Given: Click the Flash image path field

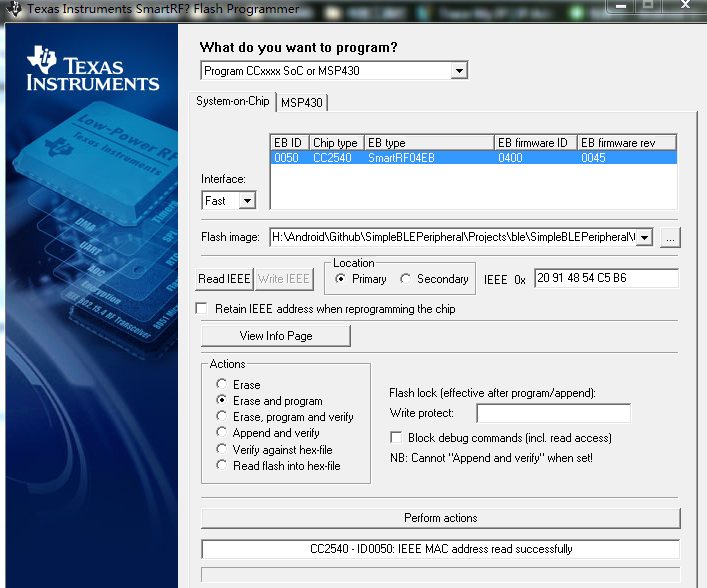Looking at the screenshot, I should pos(454,237).
